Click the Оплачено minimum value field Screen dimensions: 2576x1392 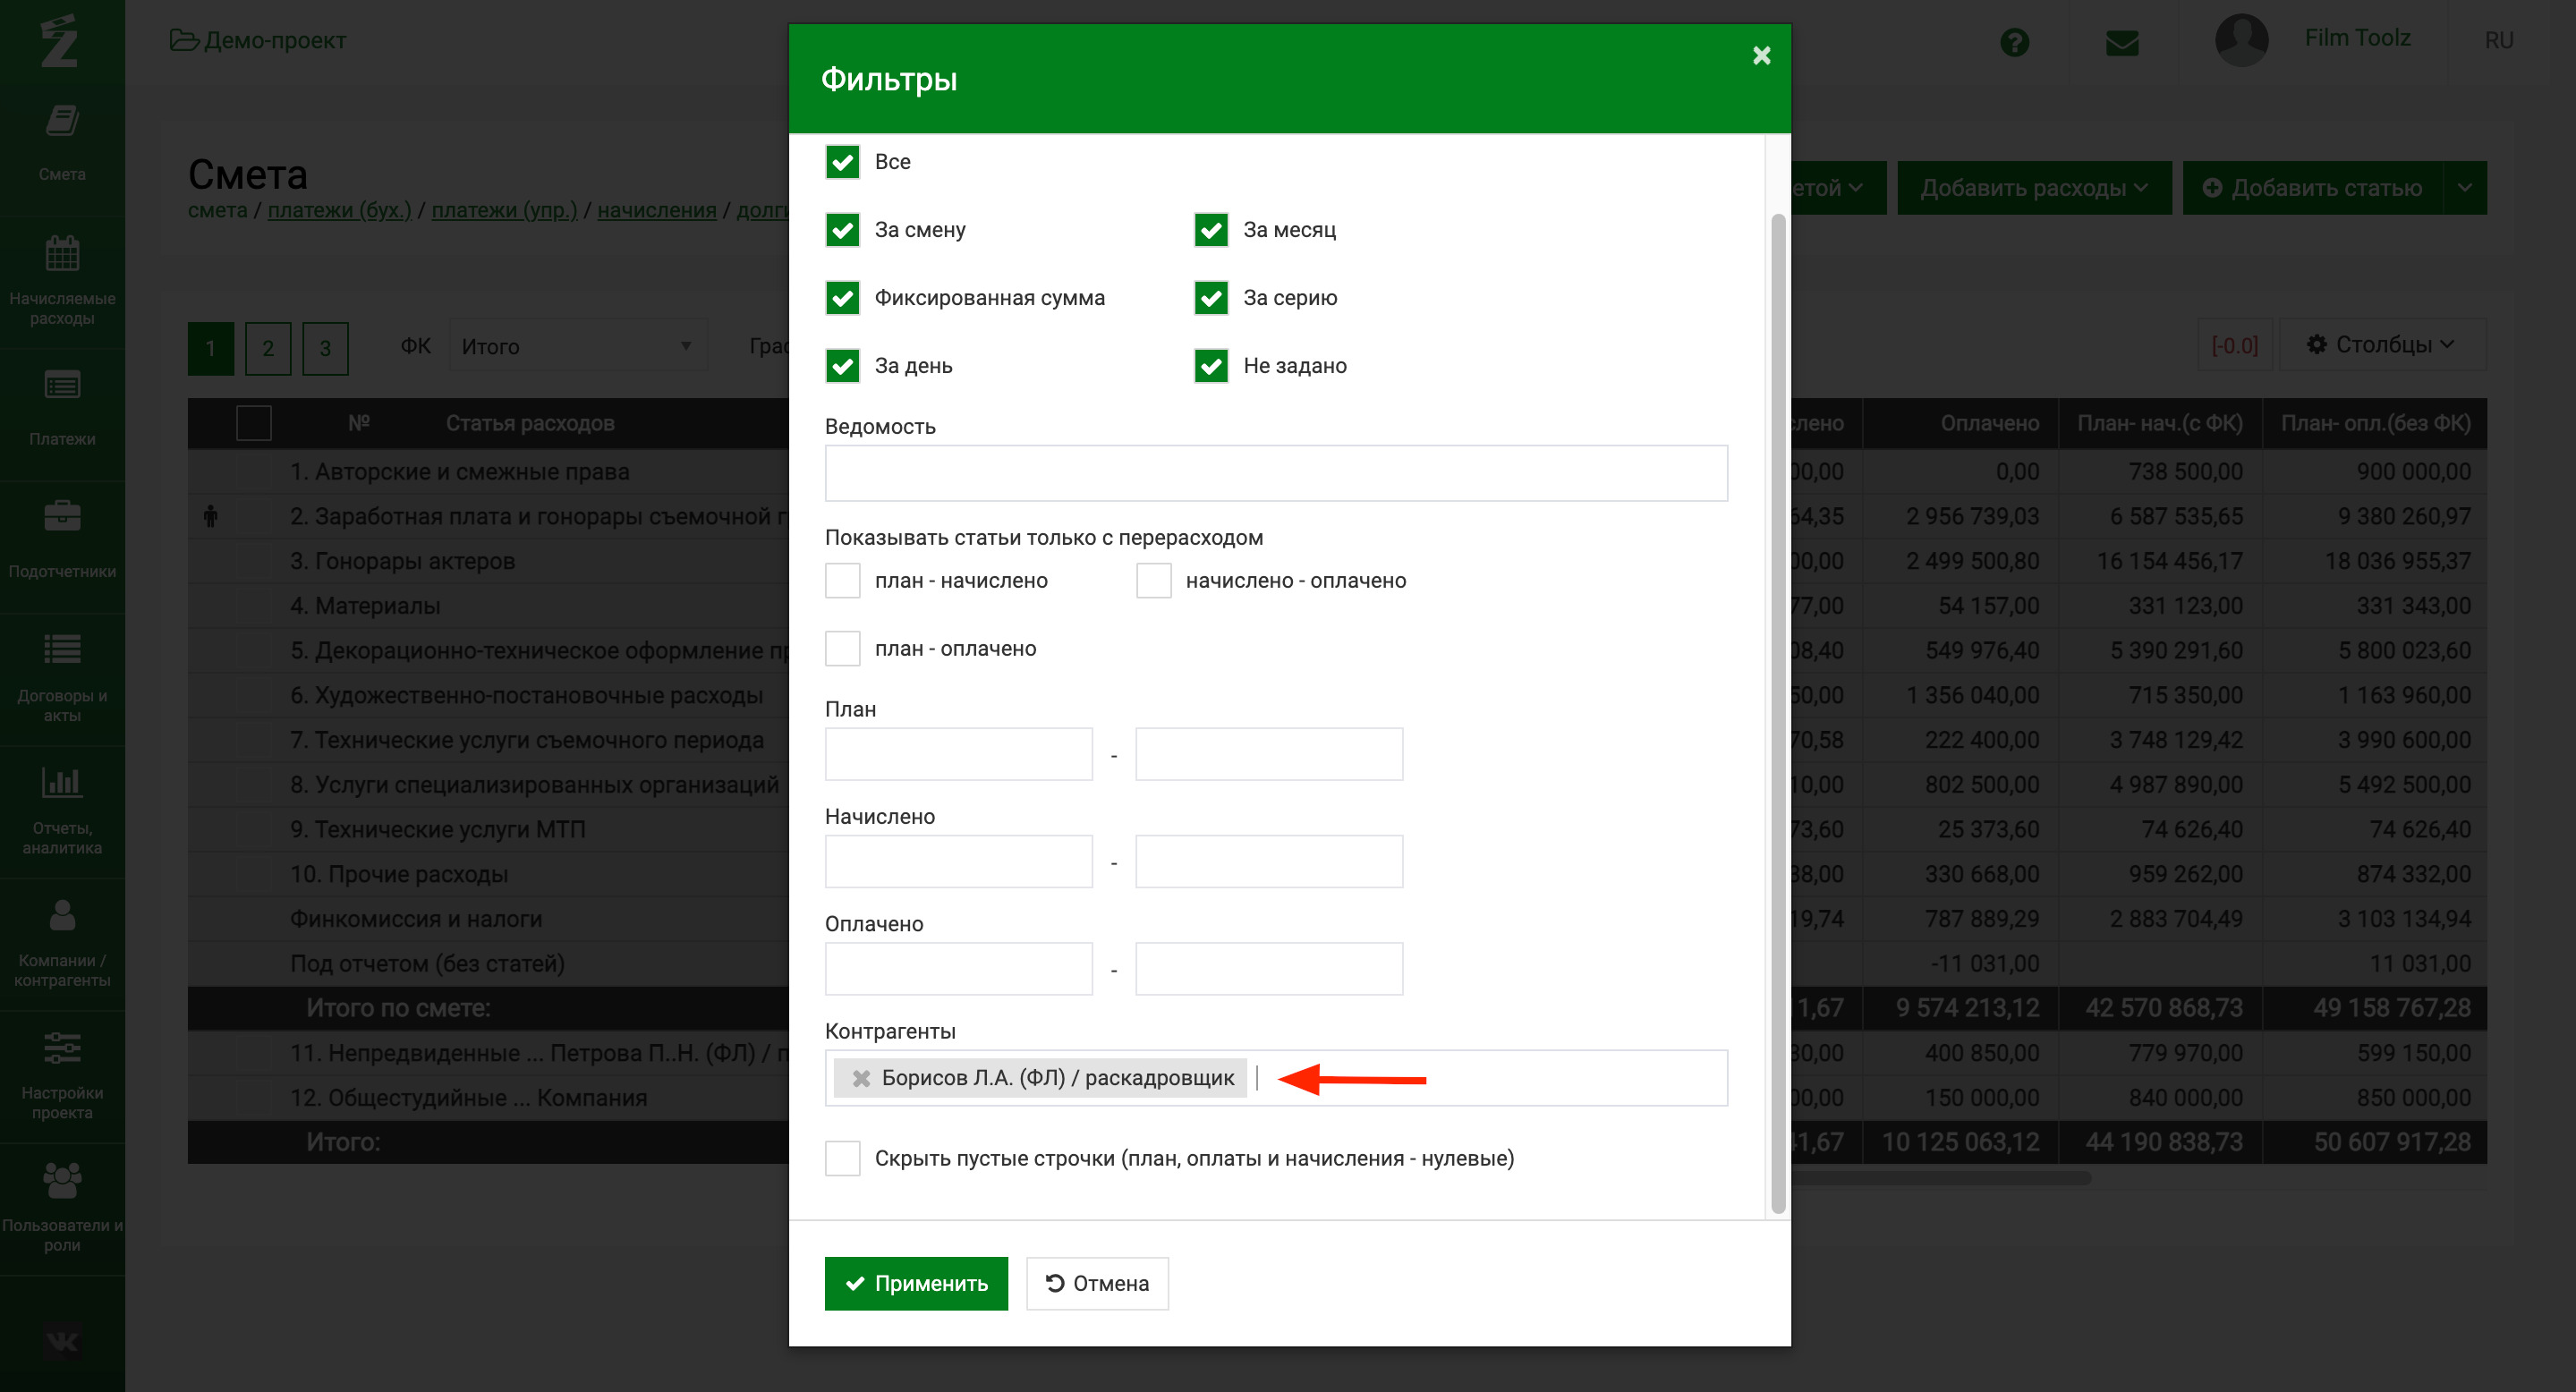pos(958,968)
